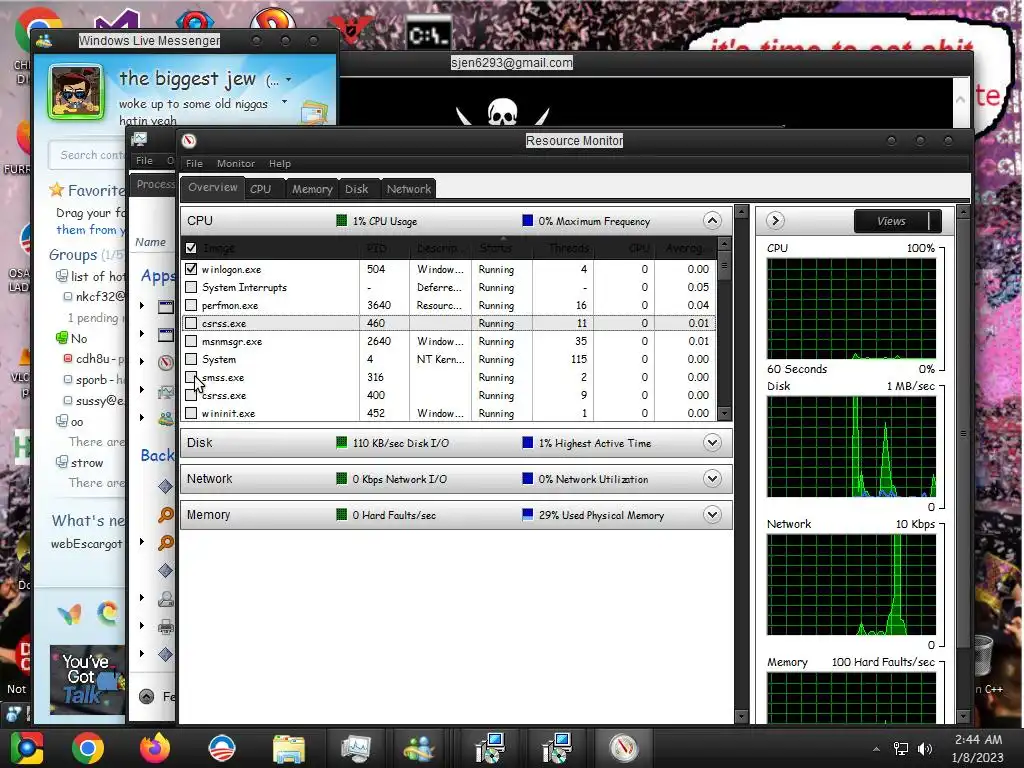1024x768 pixels.
Task: Open Messenger status message dropdown arrow
Action: pyautogui.click(x=284, y=102)
